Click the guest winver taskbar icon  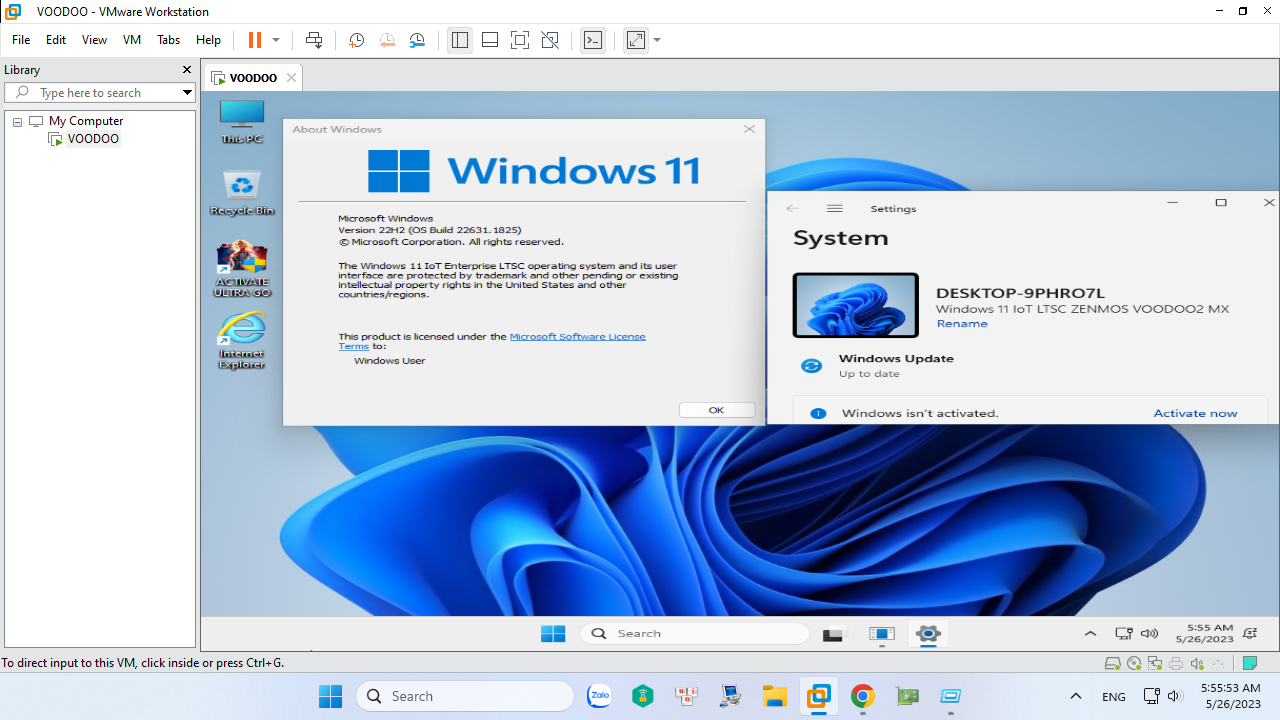click(x=881, y=634)
